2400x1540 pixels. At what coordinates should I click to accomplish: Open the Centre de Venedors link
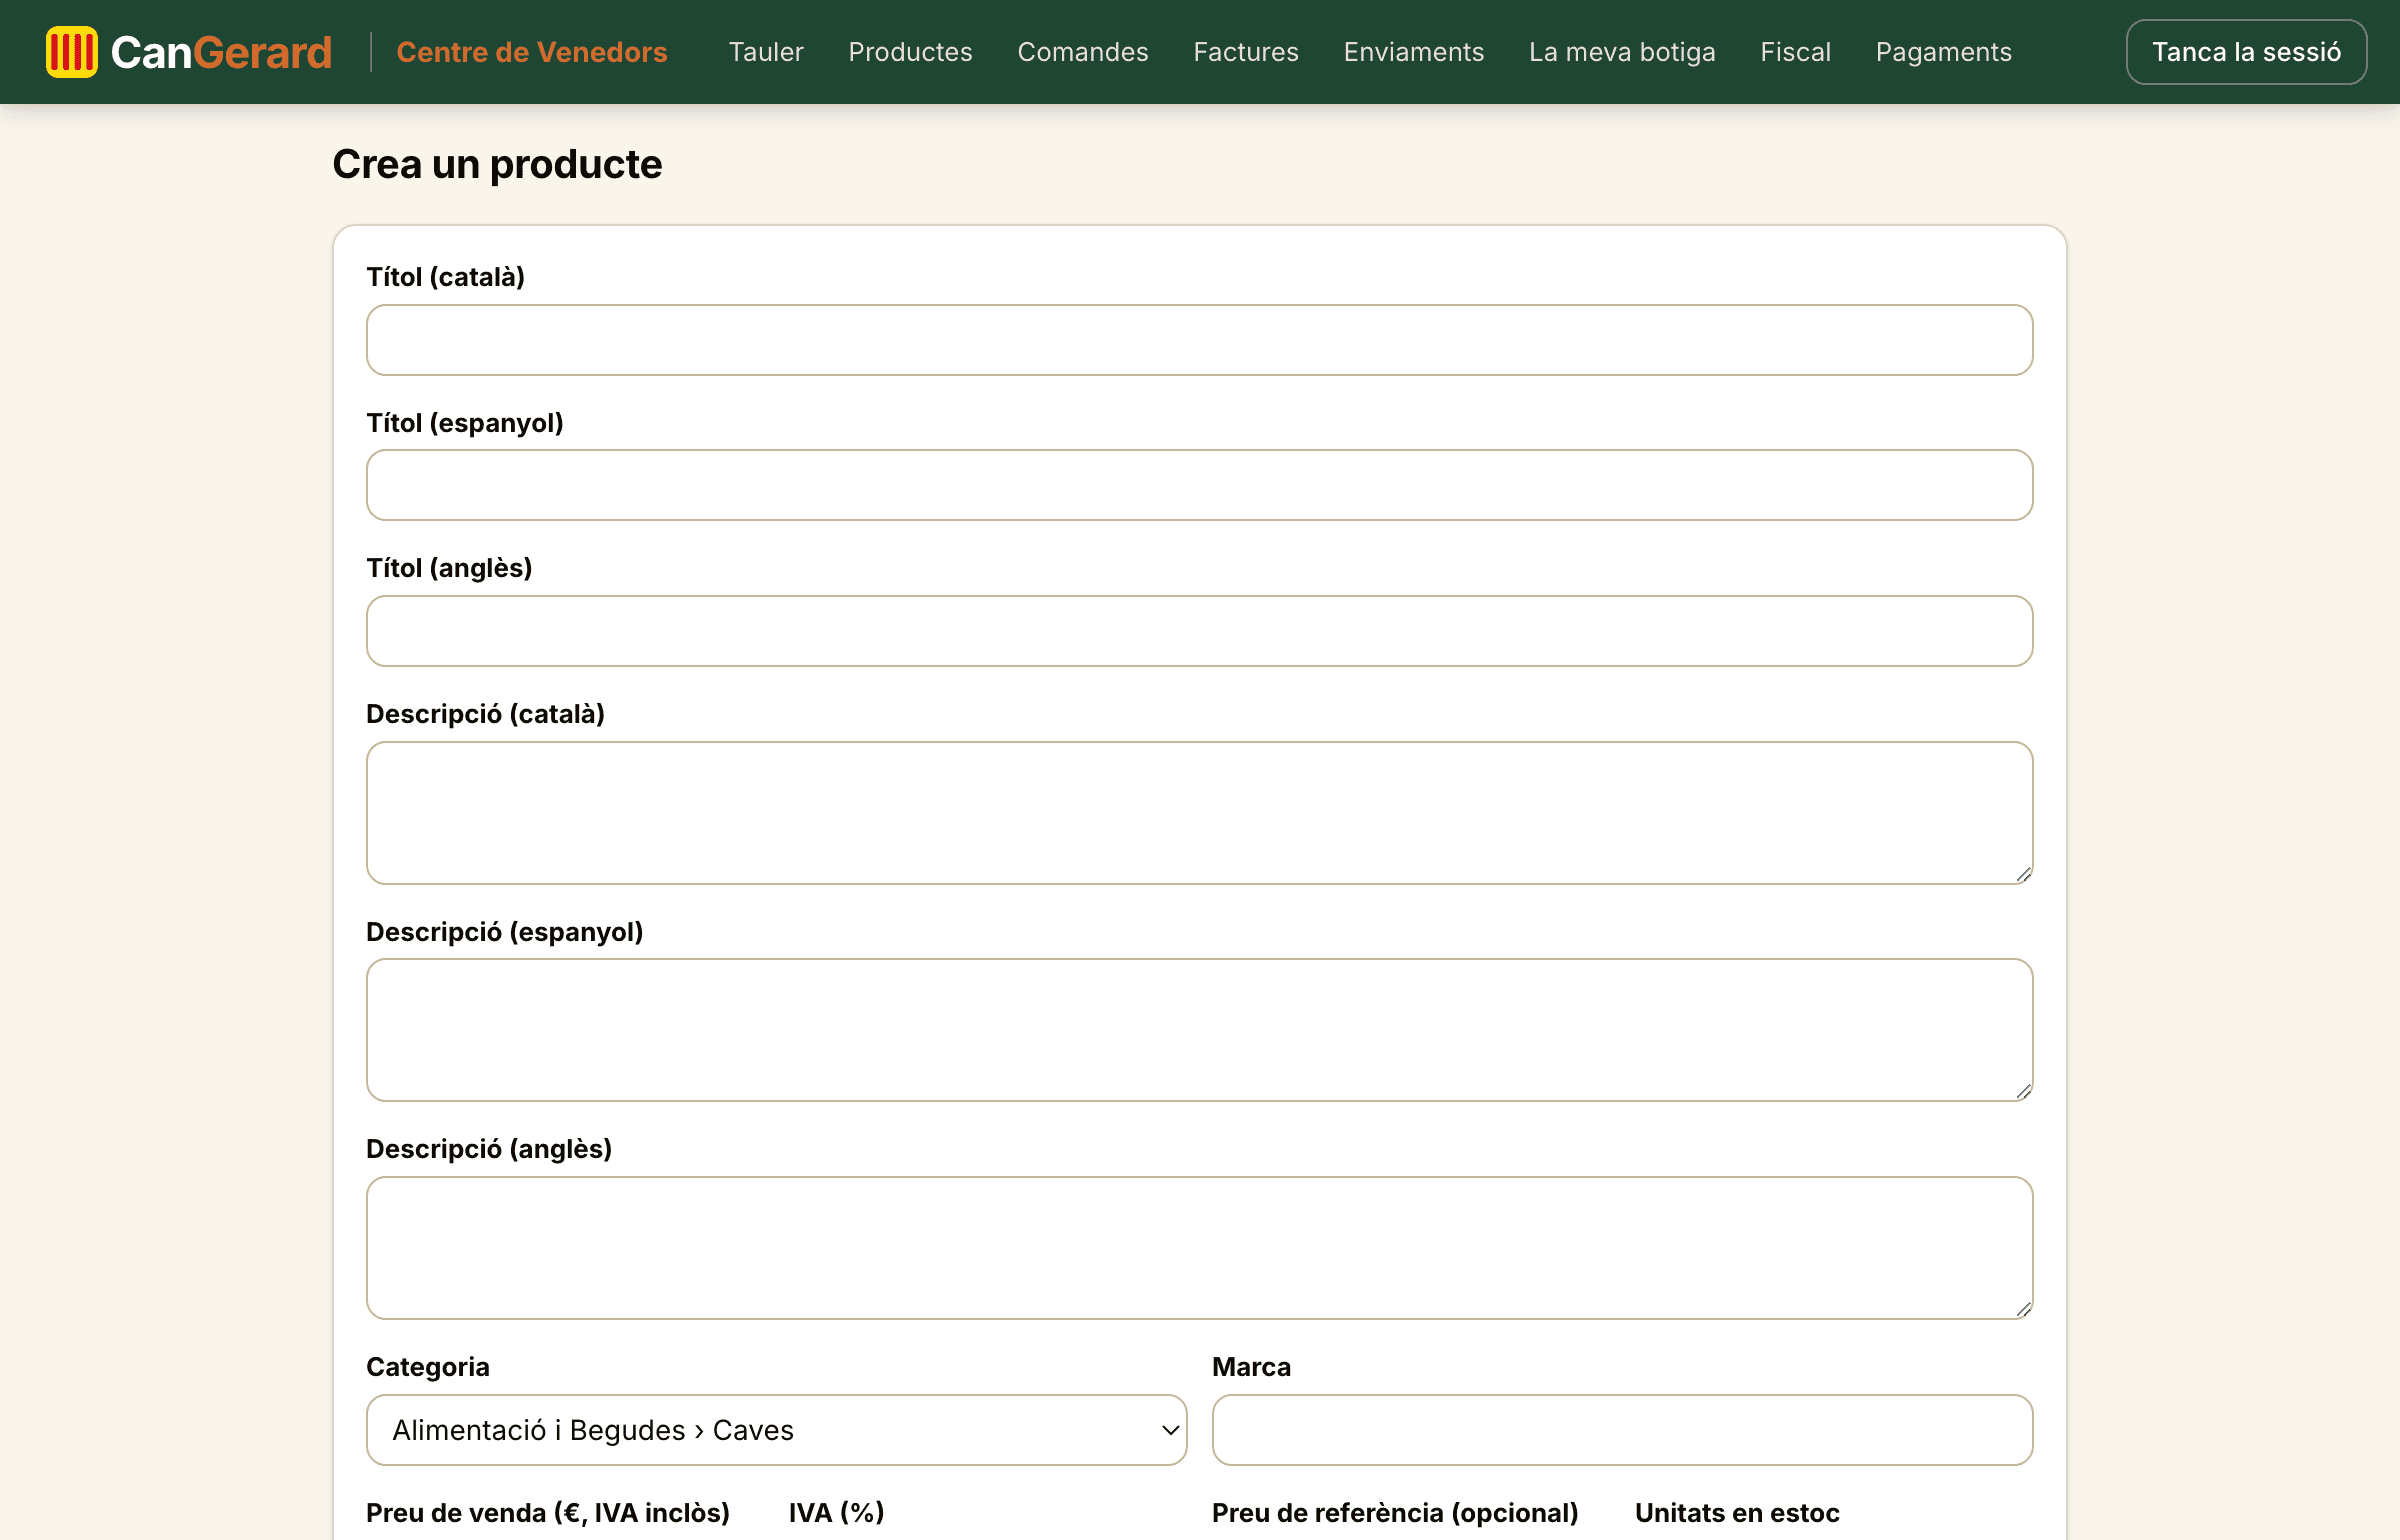coord(532,52)
